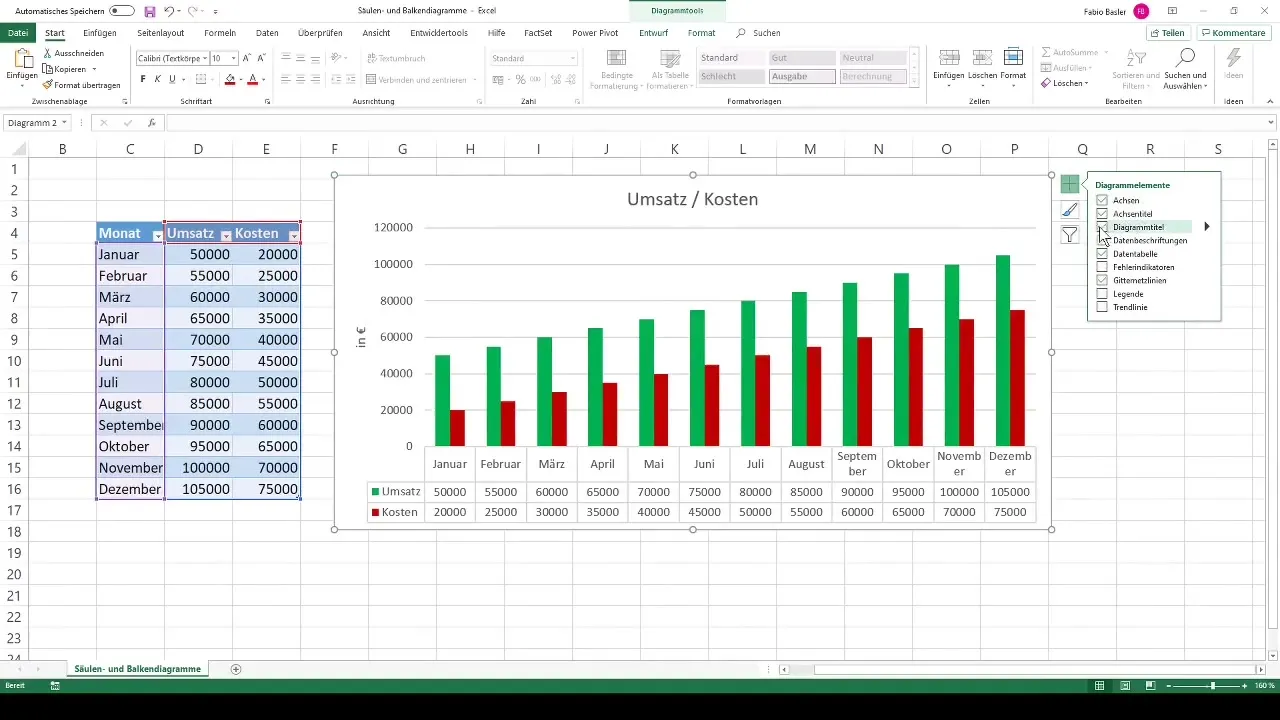Click the formula bar input
The image size is (1280, 720).
(x=720, y=123)
